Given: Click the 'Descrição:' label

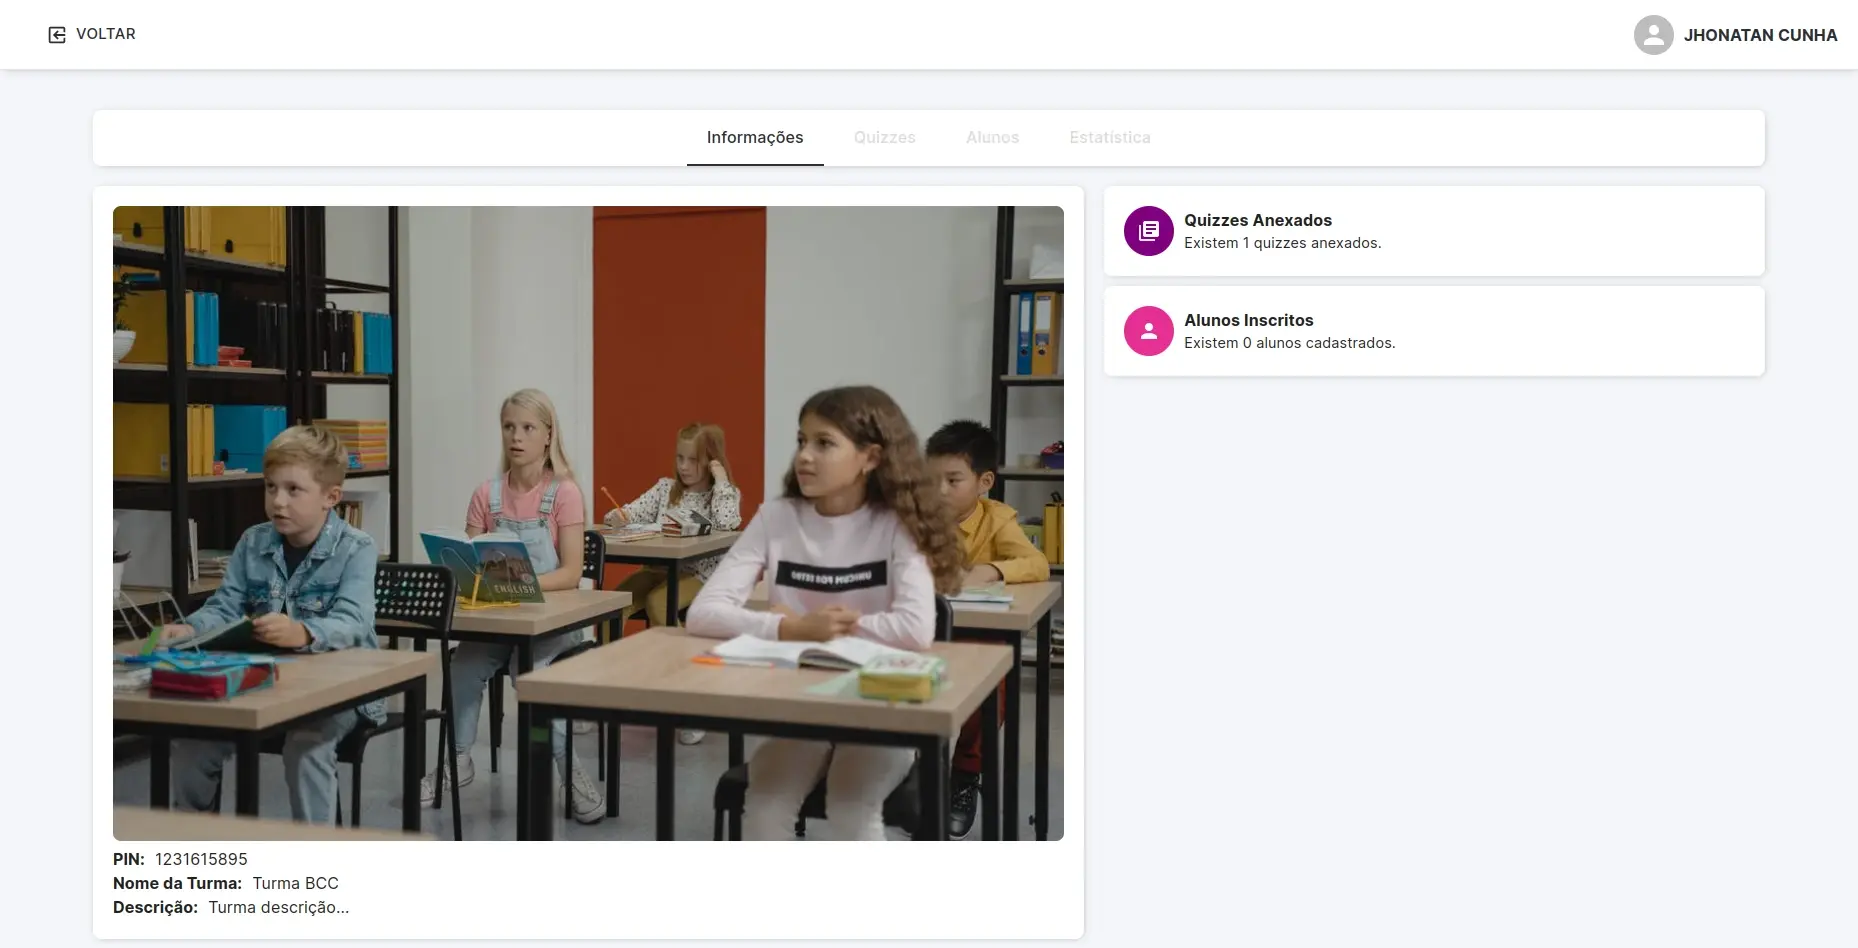Looking at the screenshot, I should coord(155,907).
